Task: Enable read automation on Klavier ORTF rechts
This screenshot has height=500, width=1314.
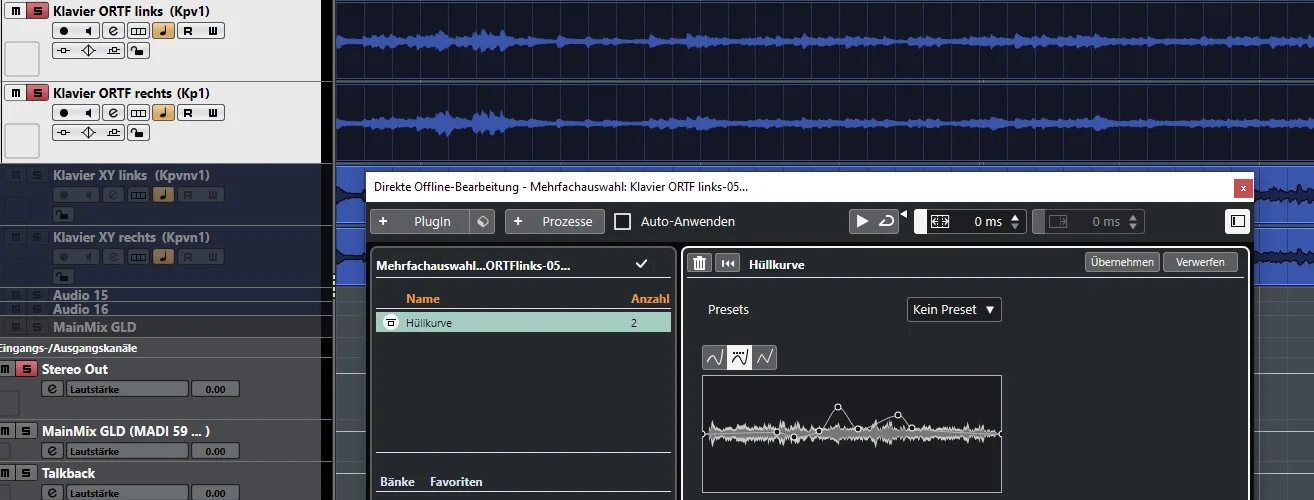Action: pos(189,114)
